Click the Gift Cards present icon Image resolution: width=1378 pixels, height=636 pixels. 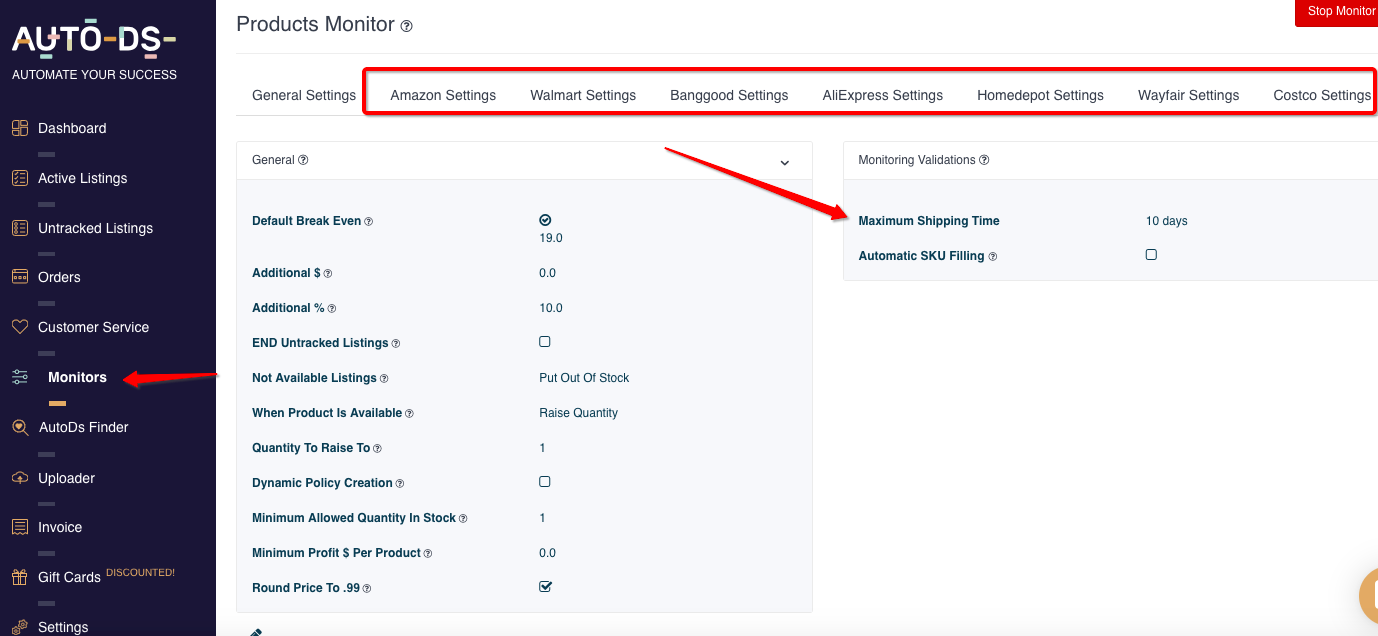point(19,577)
